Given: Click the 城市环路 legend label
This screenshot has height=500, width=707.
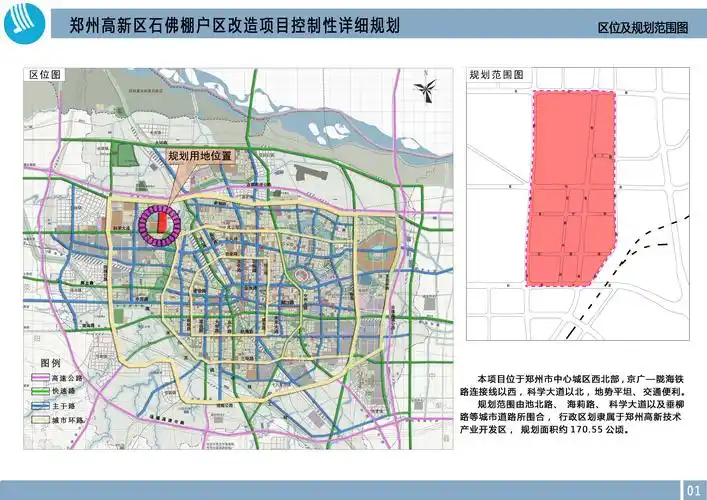Looking at the screenshot, I should click(68, 420).
